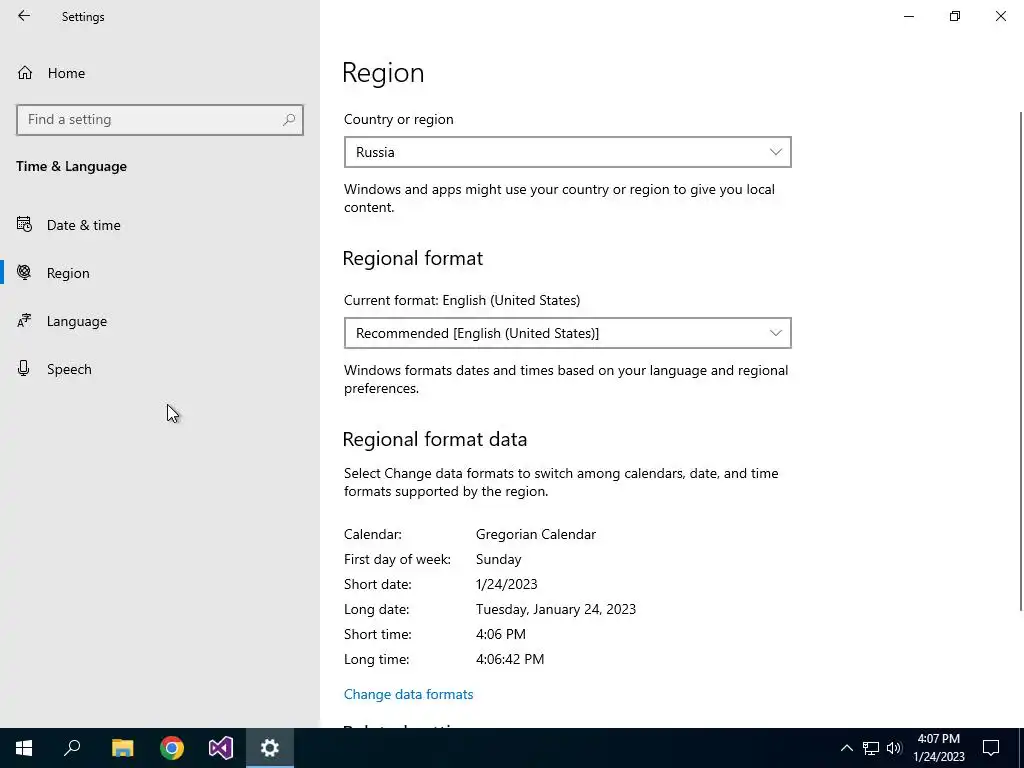Open the notification action center
The image size is (1024, 768).
pyautogui.click(x=991, y=748)
